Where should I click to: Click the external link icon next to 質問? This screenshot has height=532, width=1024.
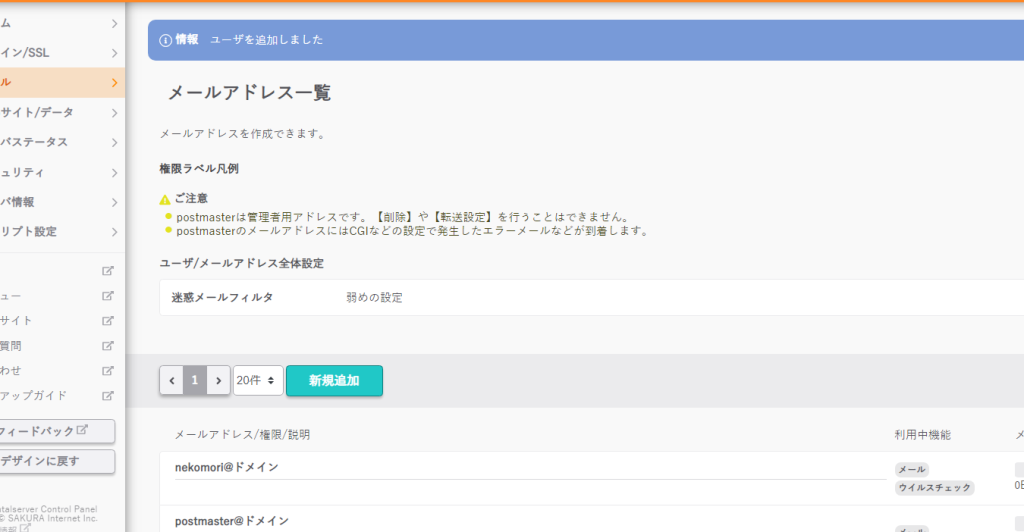[108, 345]
